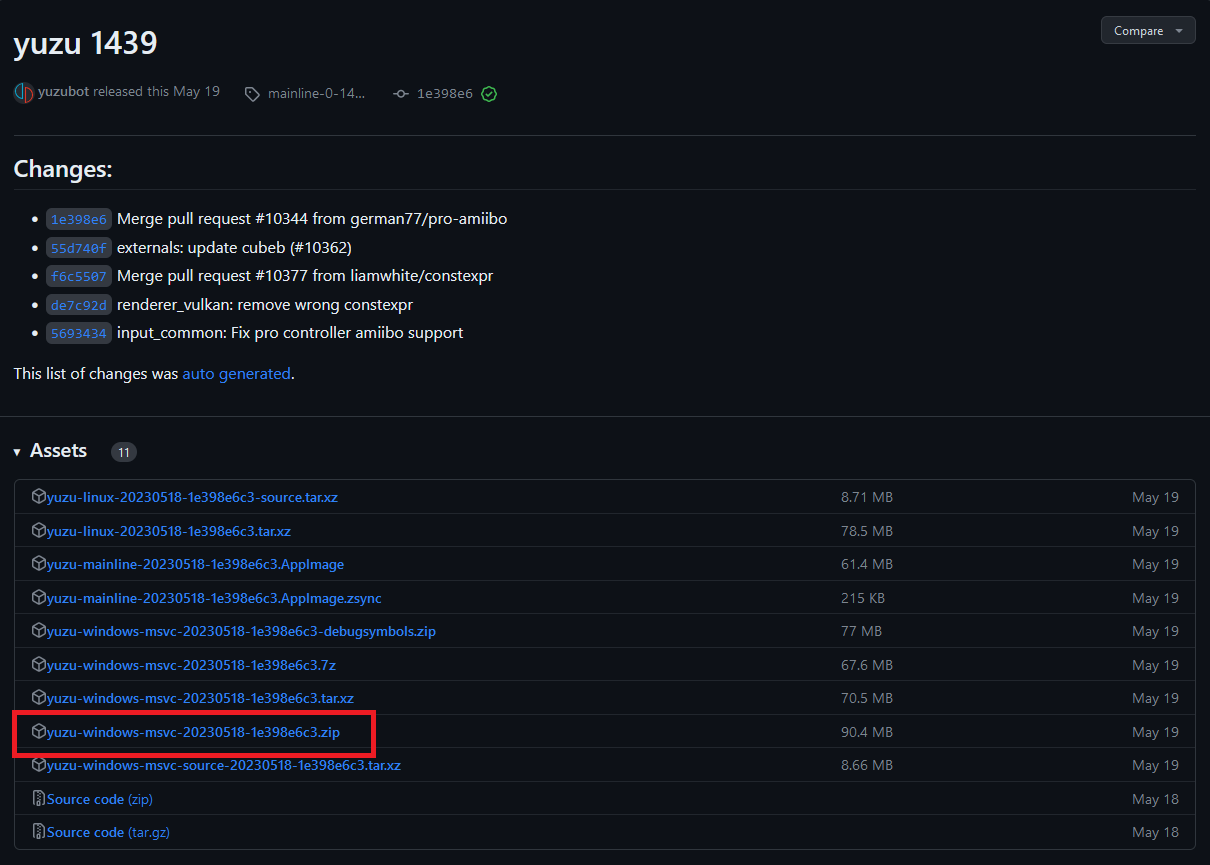The height and width of the screenshot is (865, 1210).
Task: Download the debugsymbols.zip file
Action: [241, 631]
